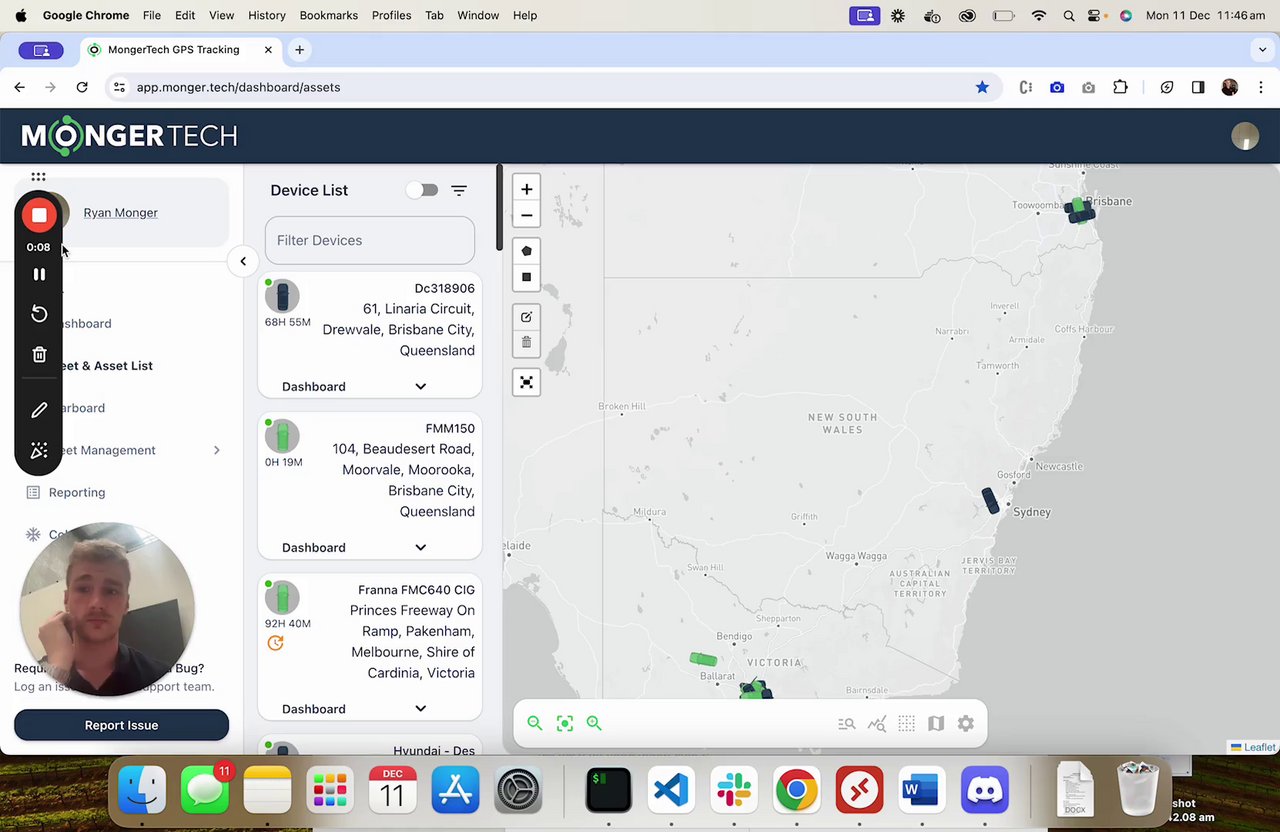1280x832 pixels.
Task: Reload the page
Action: [x=82, y=87]
